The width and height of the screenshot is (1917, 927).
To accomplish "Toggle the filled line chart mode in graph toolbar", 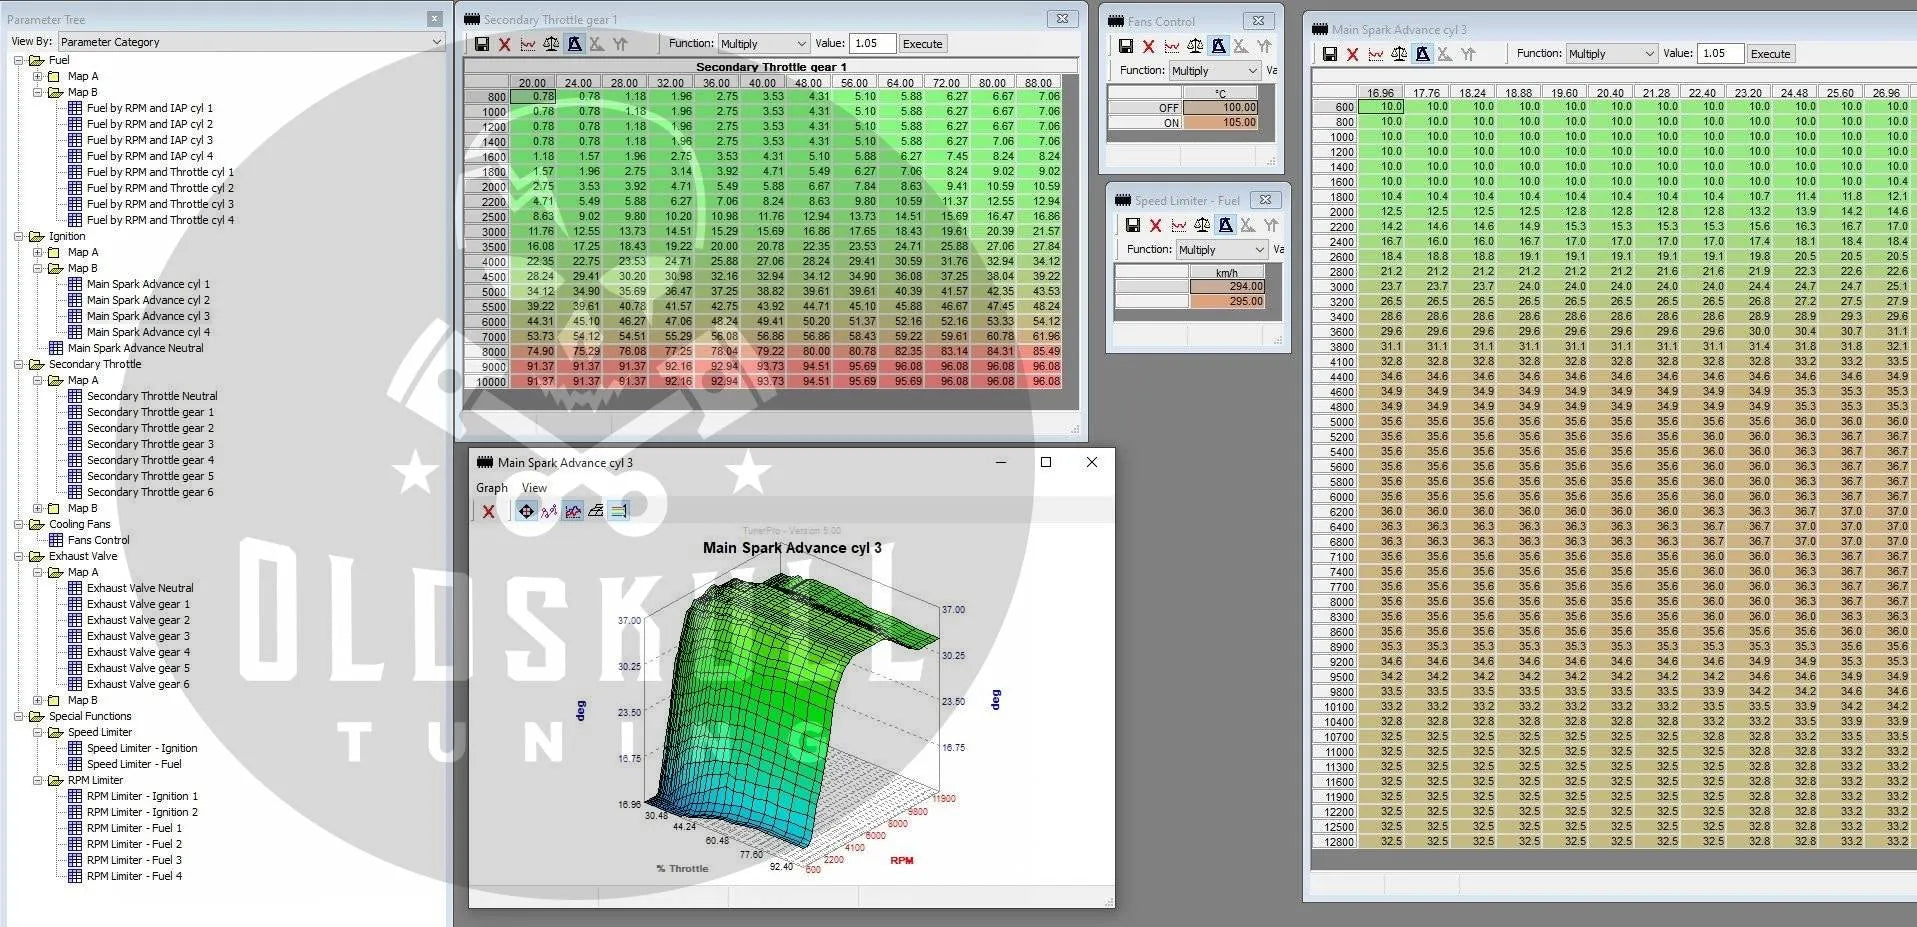I will (x=573, y=511).
